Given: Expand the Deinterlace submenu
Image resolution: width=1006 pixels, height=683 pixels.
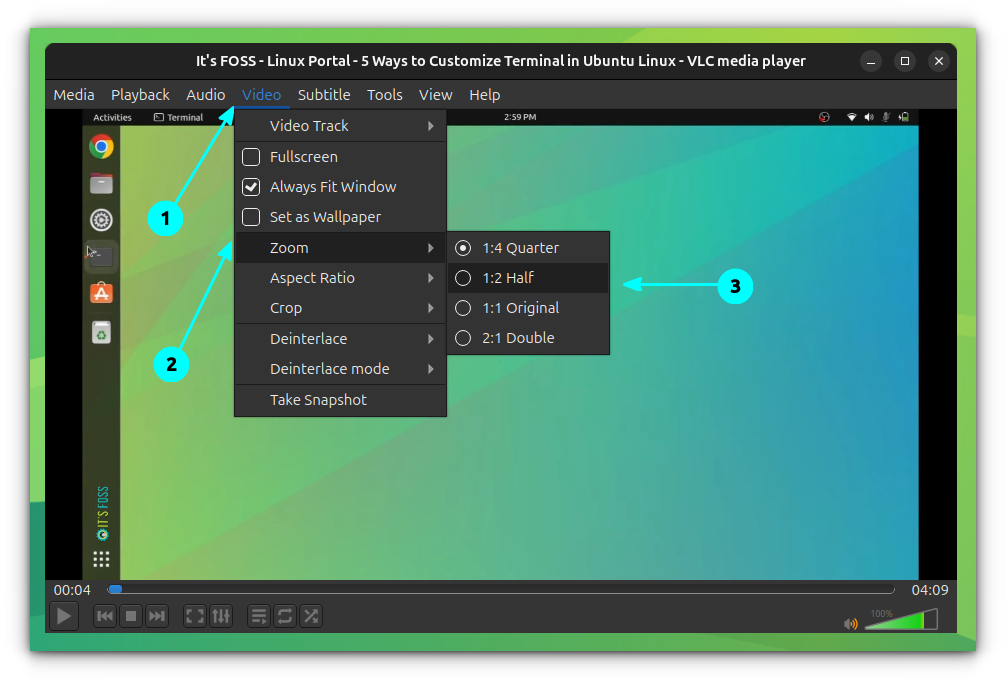Looking at the screenshot, I should click(340, 339).
